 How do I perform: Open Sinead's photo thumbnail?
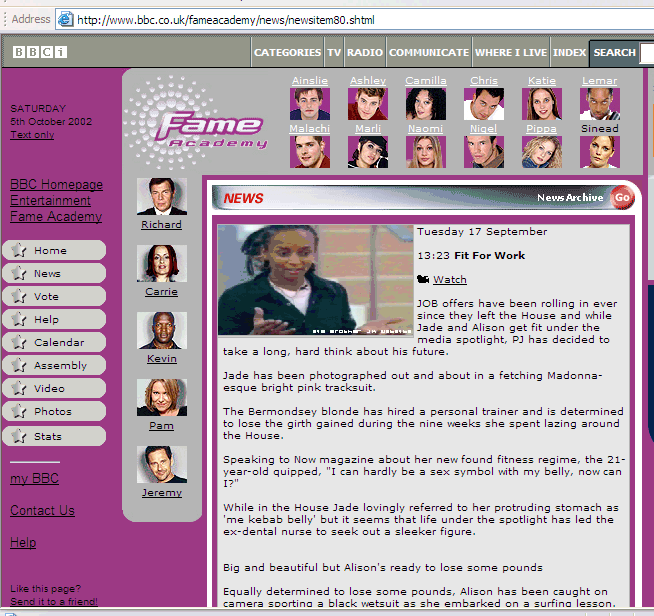click(x=600, y=152)
